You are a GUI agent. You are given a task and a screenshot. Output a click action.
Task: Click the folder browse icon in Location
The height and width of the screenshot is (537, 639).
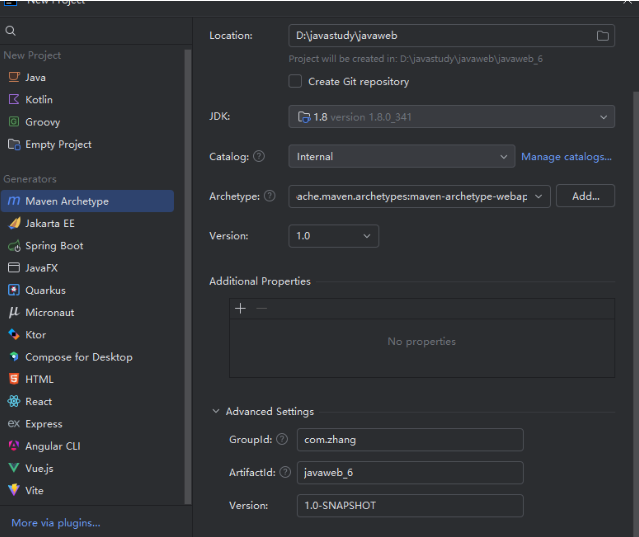602,36
